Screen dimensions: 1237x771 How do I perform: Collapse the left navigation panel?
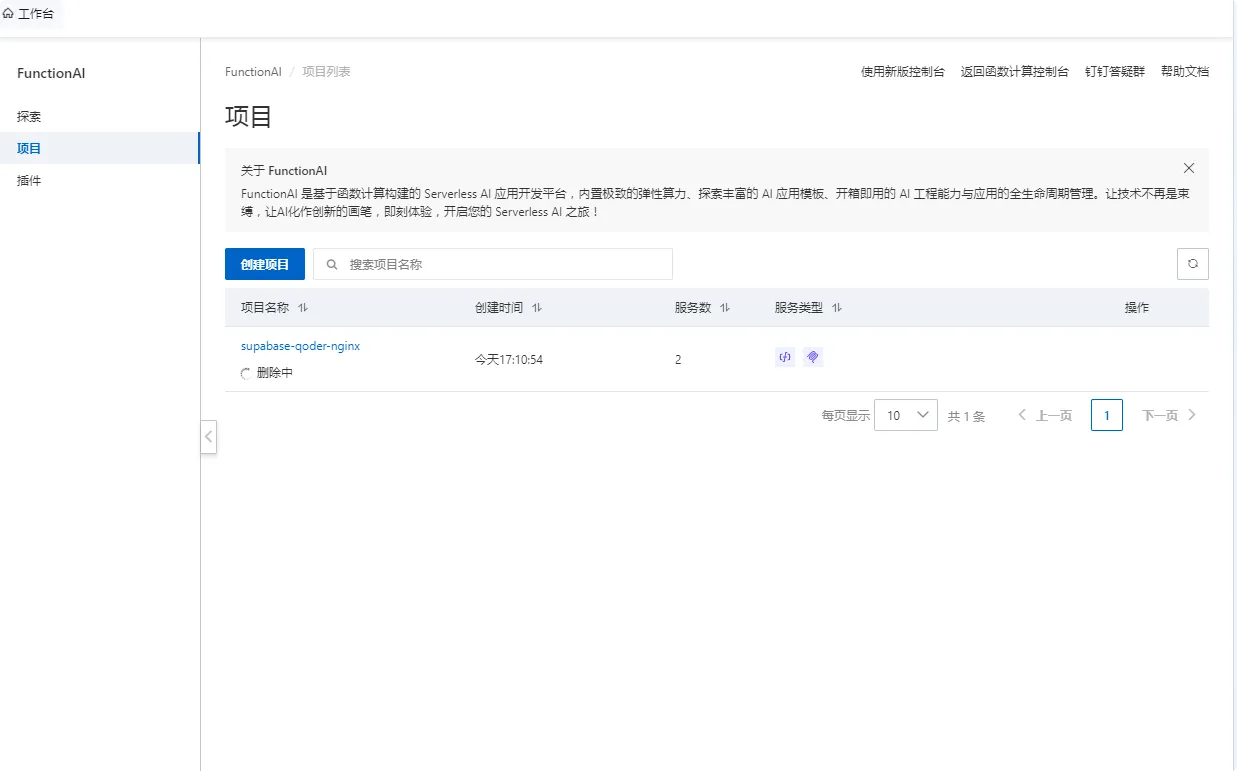click(x=208, y=437)
